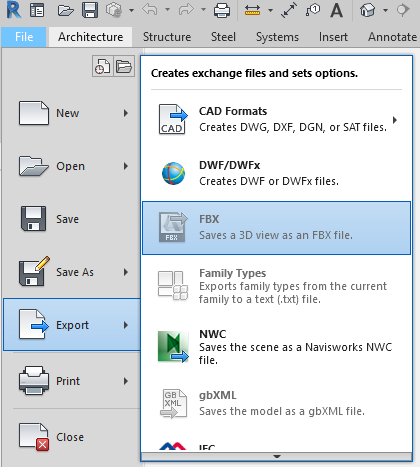Click the Redo arrow icon
The height and width of the screenshot is (467, 420).
pos(186,10)
